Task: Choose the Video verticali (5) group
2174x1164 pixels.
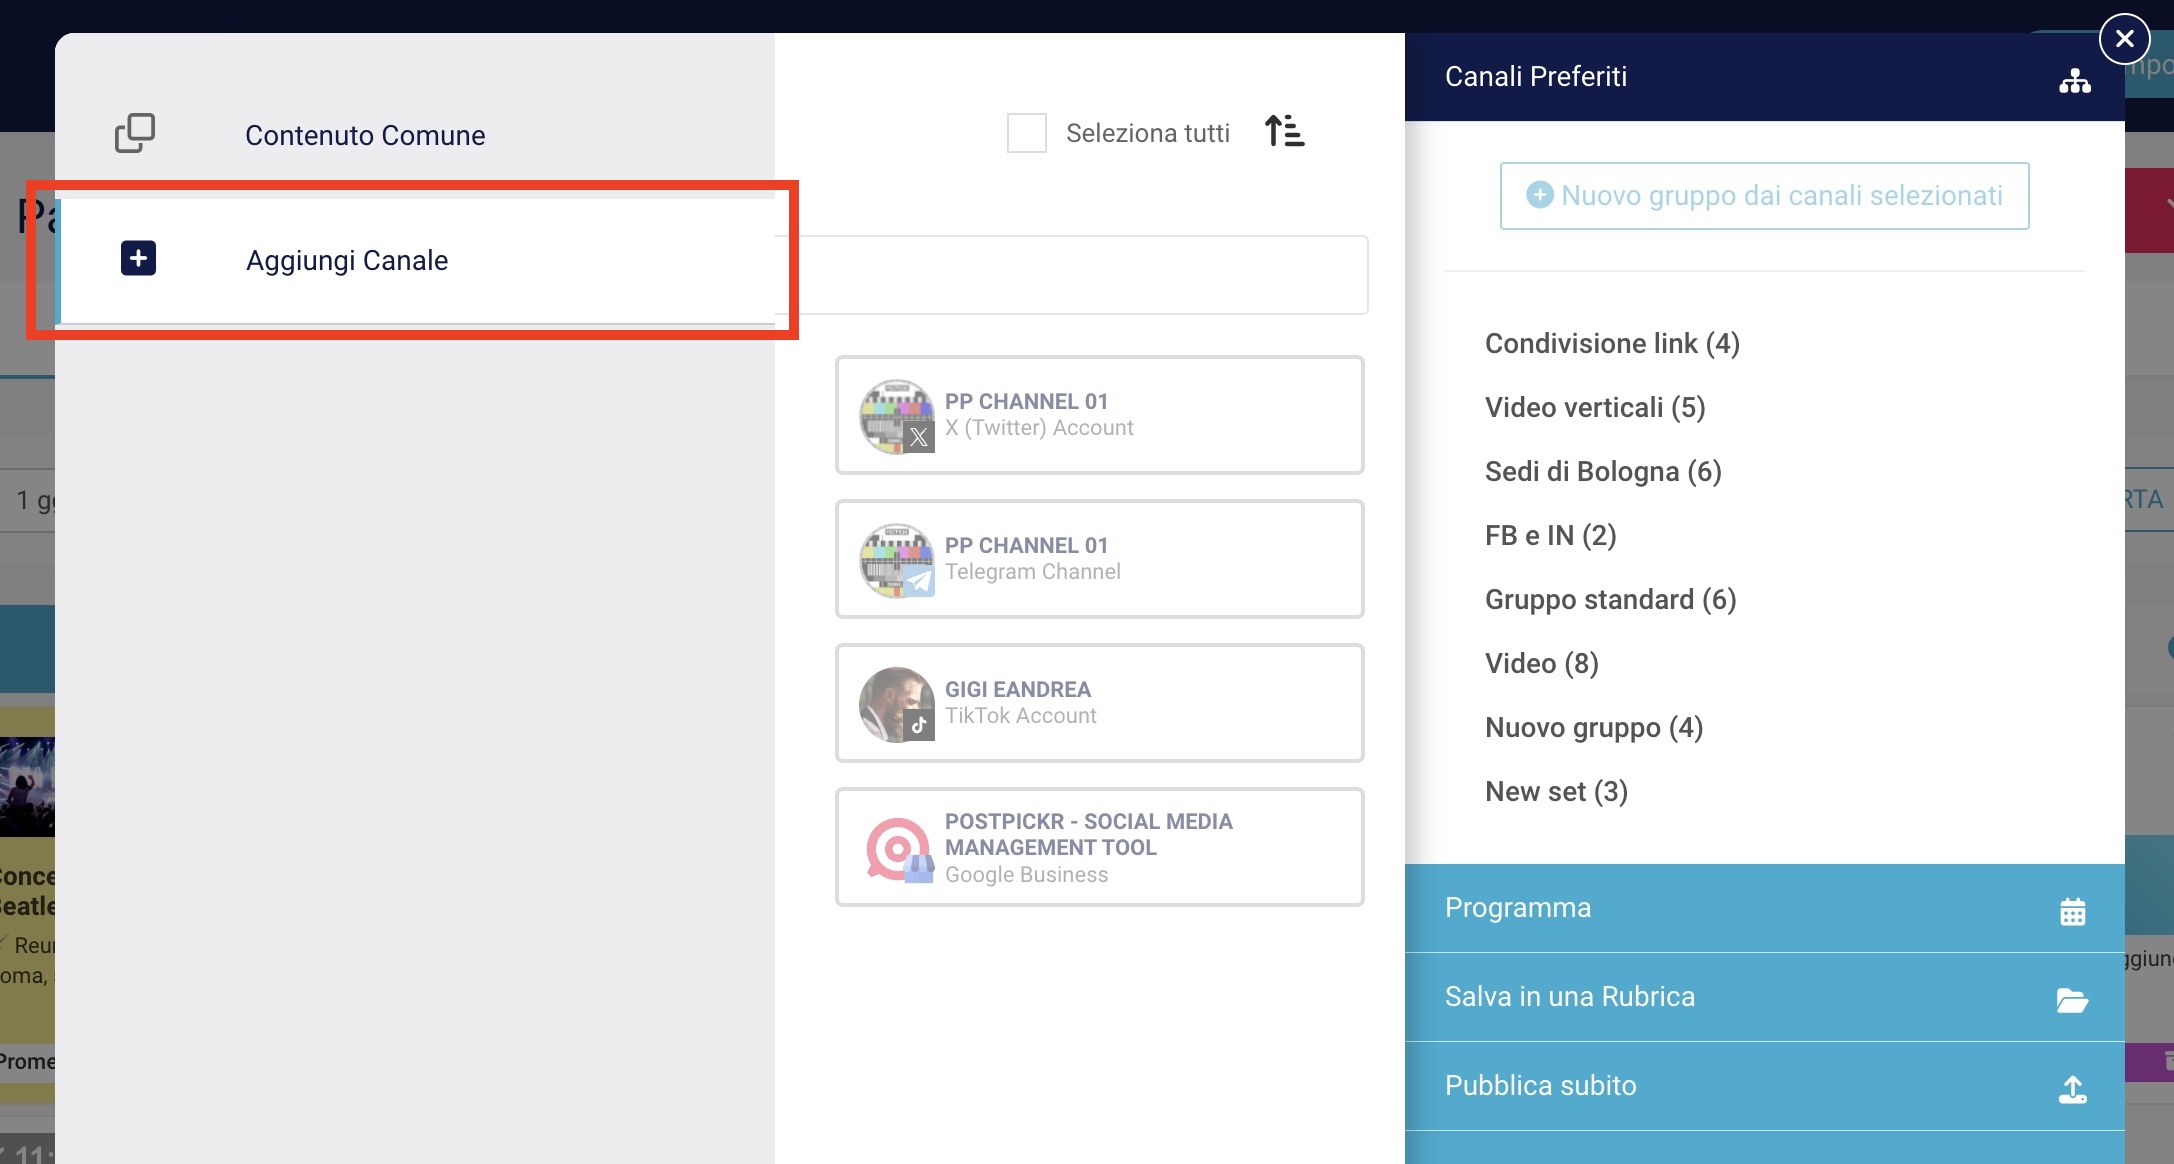Action: point(1595,408)
